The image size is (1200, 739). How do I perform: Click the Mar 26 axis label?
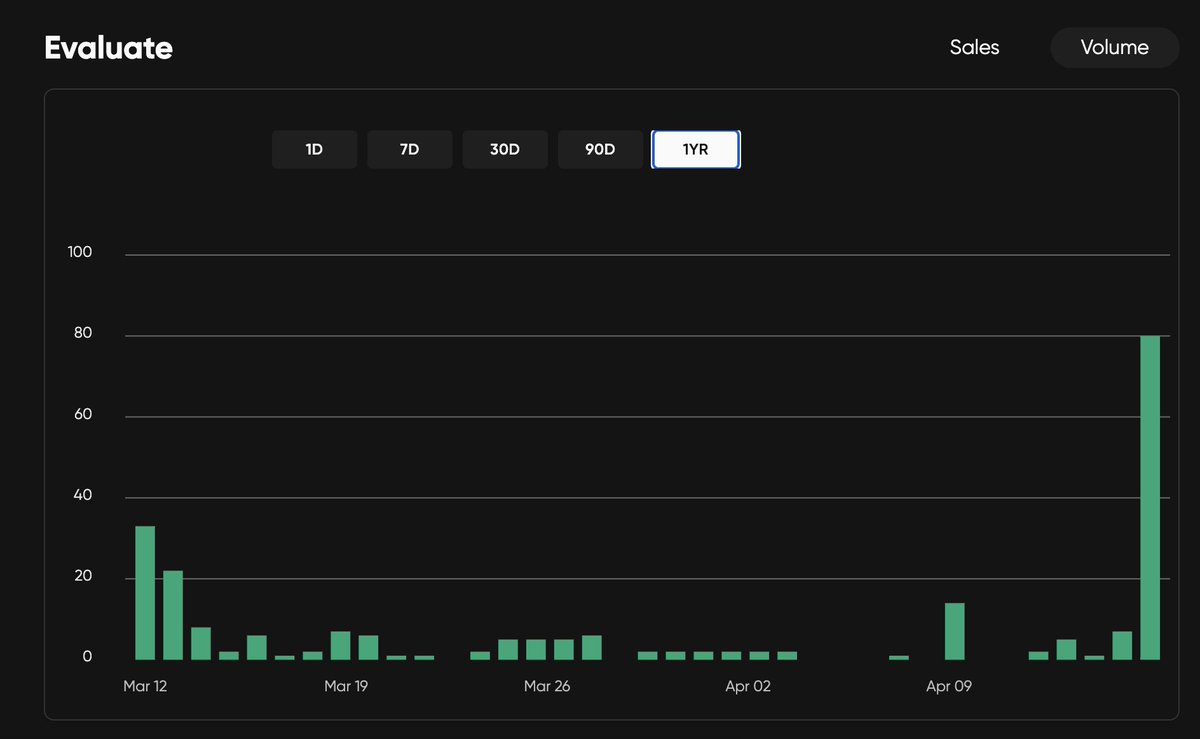pyautogui.click(x=547, y=686)
